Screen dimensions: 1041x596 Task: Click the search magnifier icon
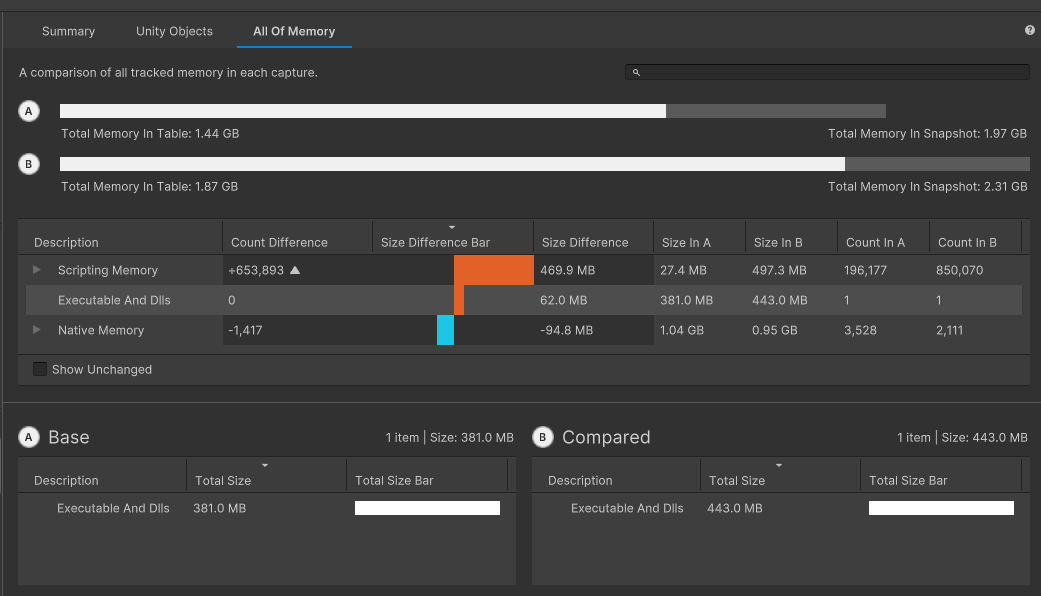[x=637, y=72]
